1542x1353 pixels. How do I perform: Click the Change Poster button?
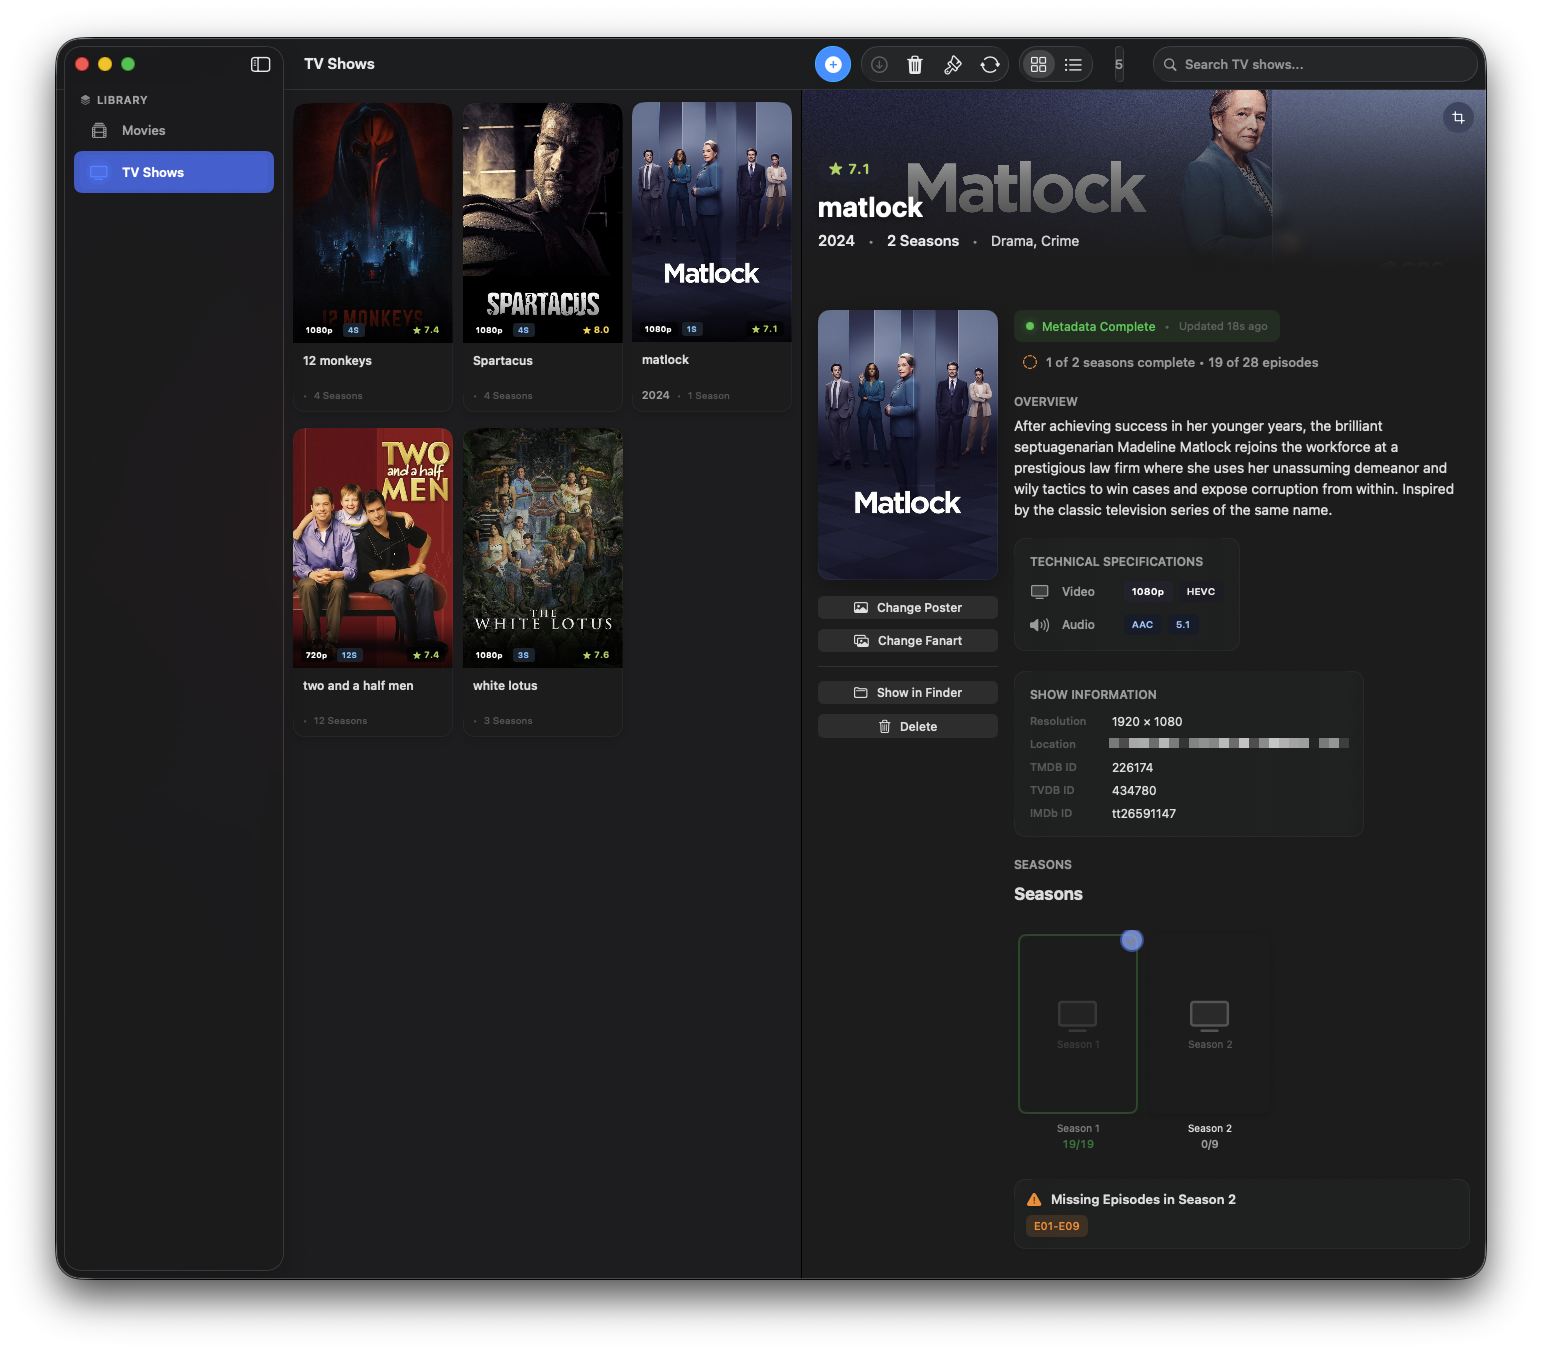click(907, 608)
